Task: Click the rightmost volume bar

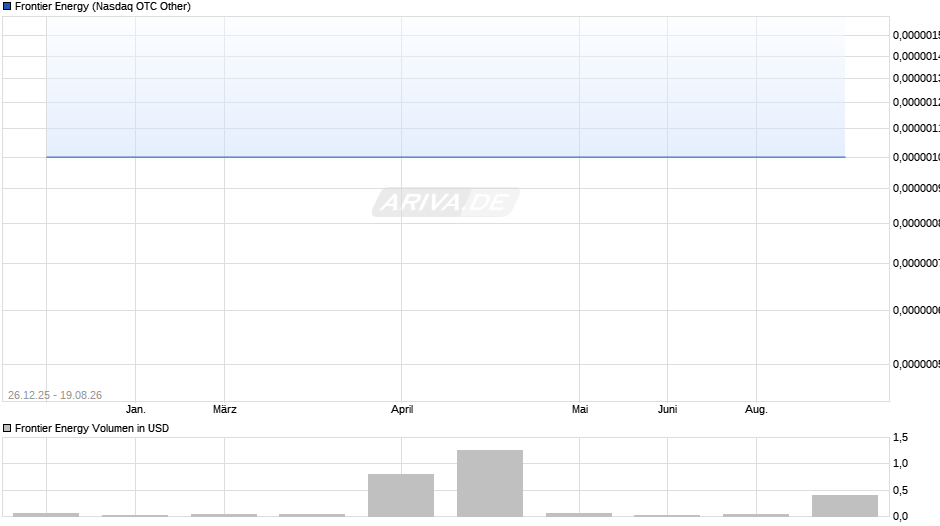Action: coord(845,506)
